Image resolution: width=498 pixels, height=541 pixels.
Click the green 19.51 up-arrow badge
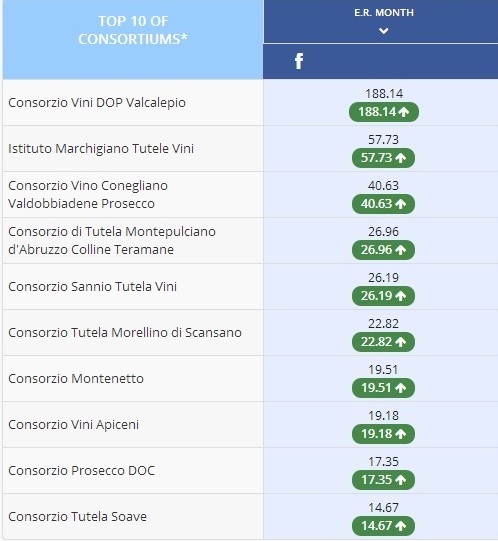pos(383,388)
